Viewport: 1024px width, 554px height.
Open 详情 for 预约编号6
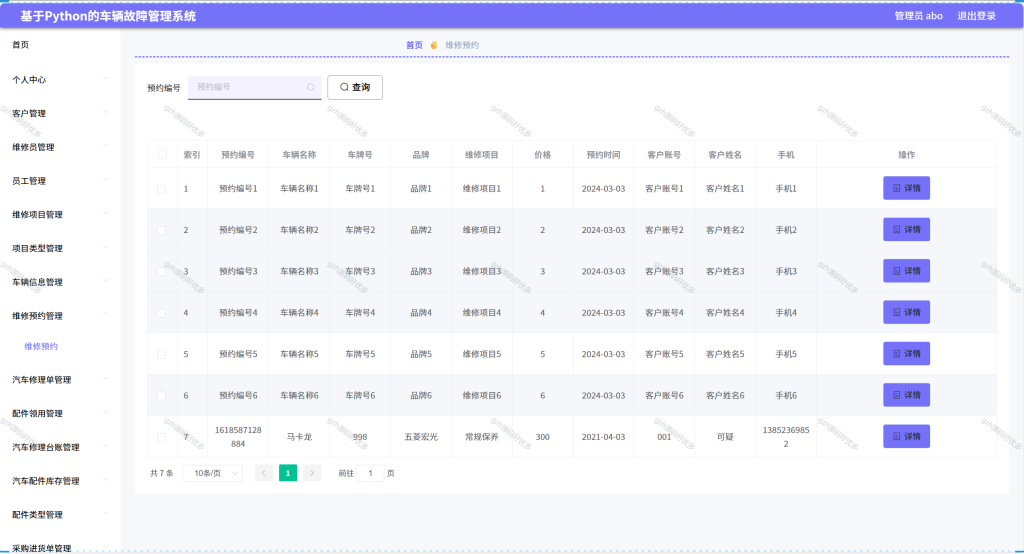click(x=906, y=395)
